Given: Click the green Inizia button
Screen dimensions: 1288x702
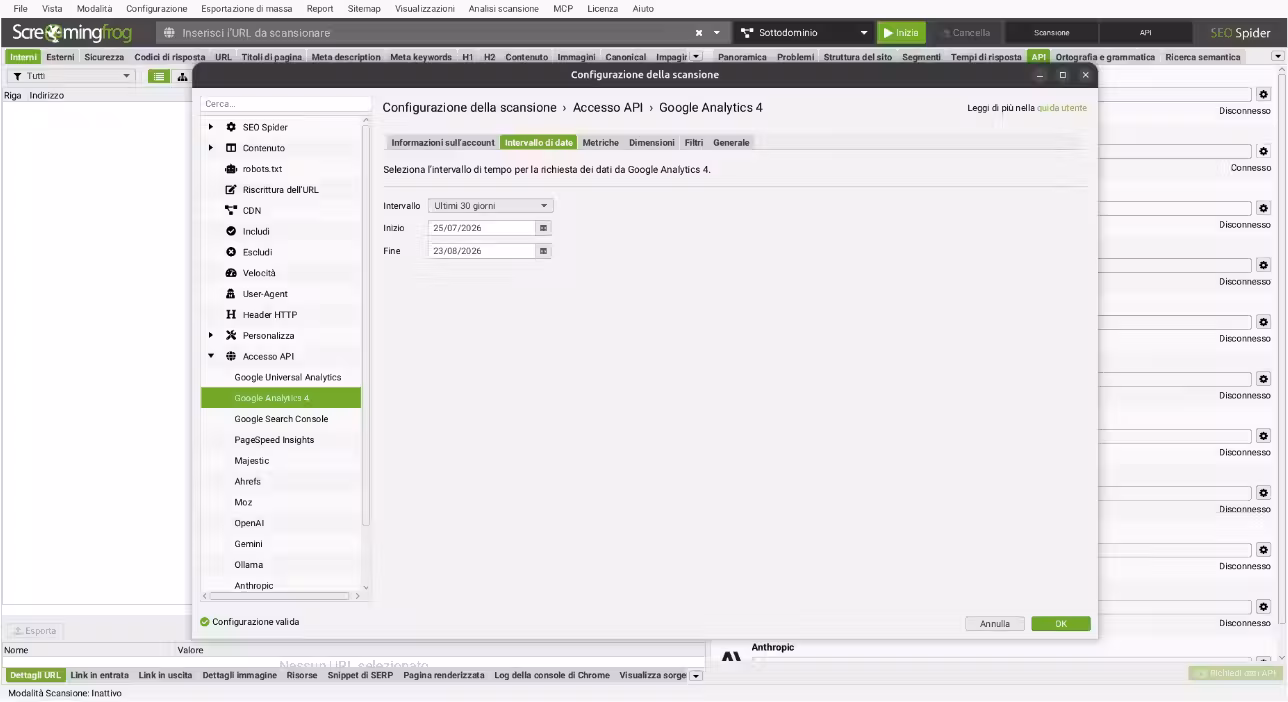Looking at the screenshot, I should click(x=901, y=33).
